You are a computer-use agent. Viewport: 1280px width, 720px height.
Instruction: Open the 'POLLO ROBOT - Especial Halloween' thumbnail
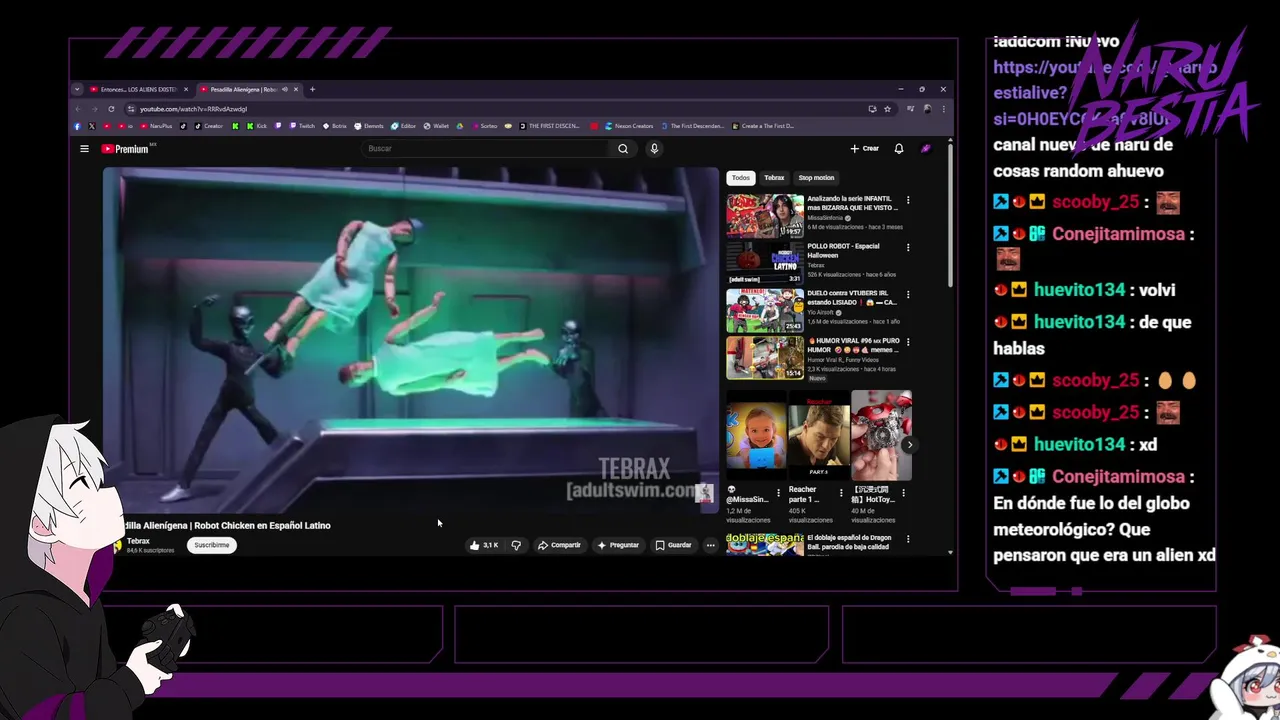(765, 262)
